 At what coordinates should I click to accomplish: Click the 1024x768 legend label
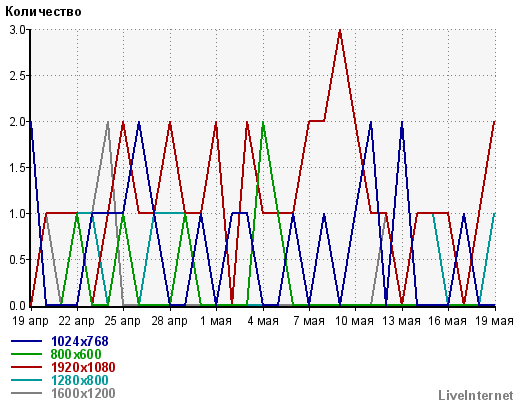coord(80,341)
